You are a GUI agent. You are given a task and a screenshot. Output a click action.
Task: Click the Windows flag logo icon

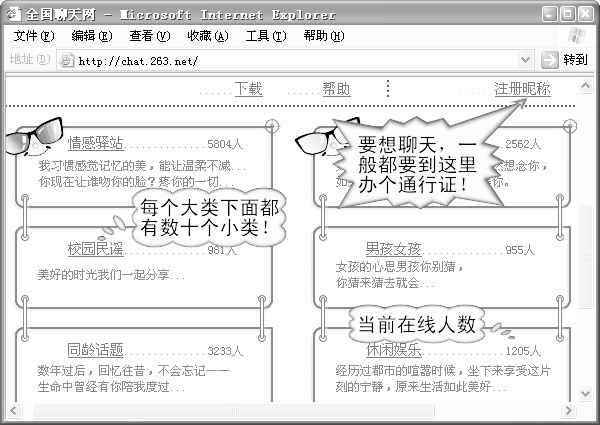(576, 36)
